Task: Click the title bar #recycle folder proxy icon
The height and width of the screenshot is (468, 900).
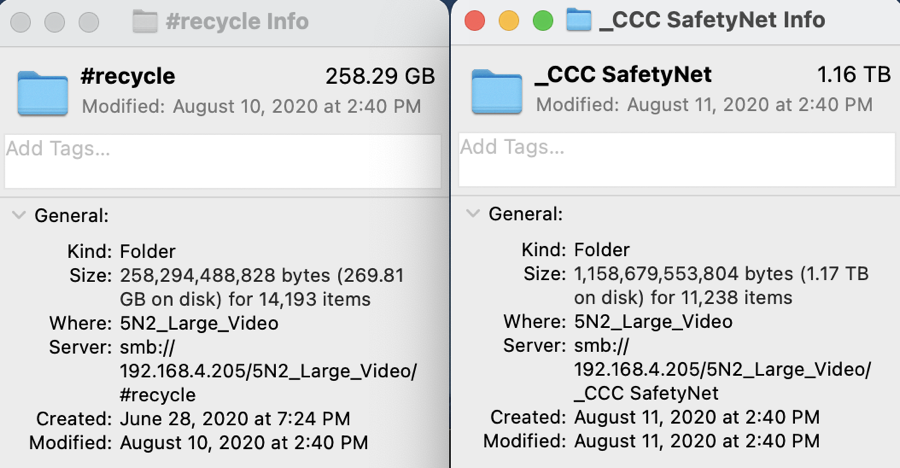Action: 145,21
